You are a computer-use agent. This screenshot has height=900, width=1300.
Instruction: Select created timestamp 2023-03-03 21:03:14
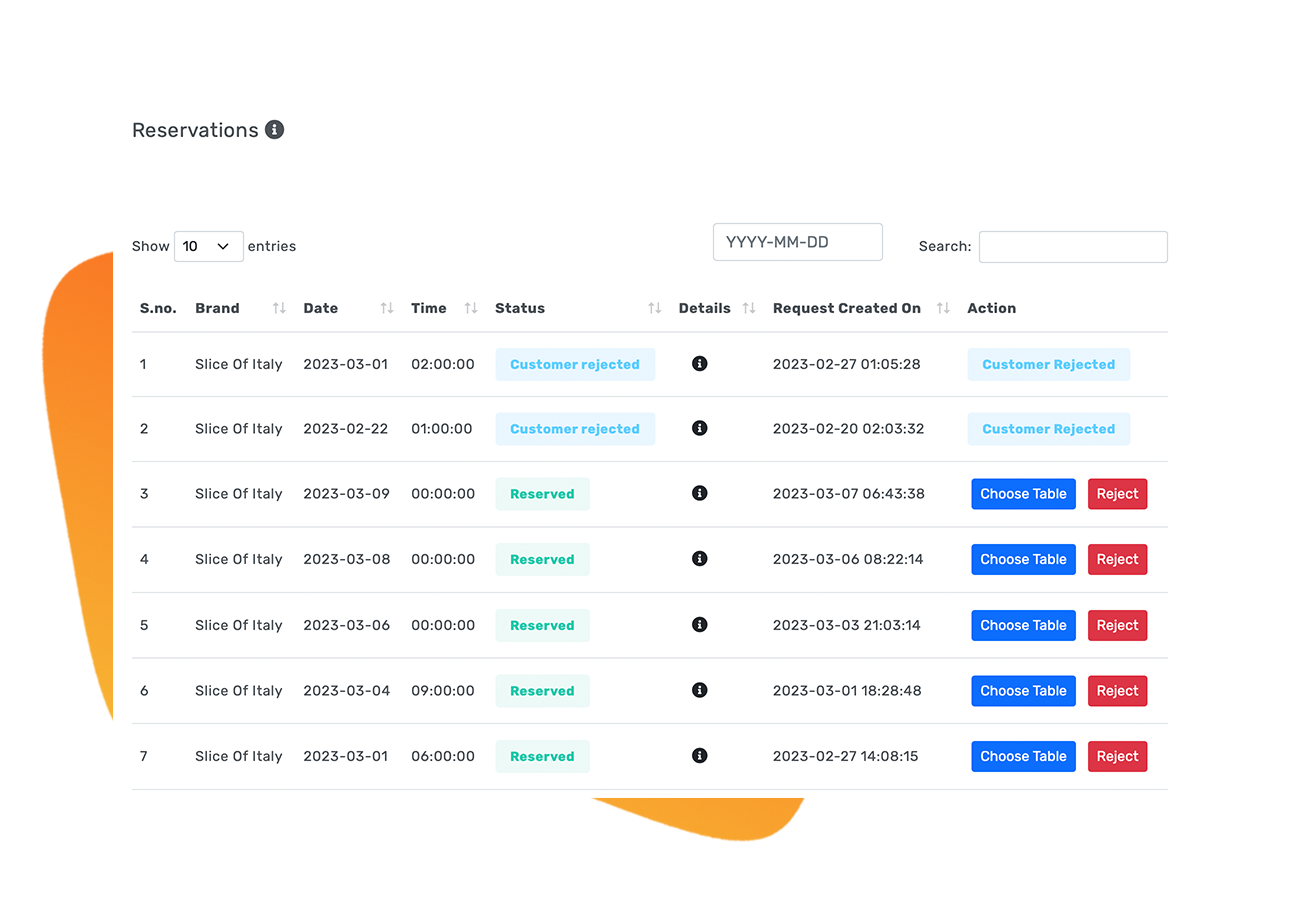pos(847,625)
